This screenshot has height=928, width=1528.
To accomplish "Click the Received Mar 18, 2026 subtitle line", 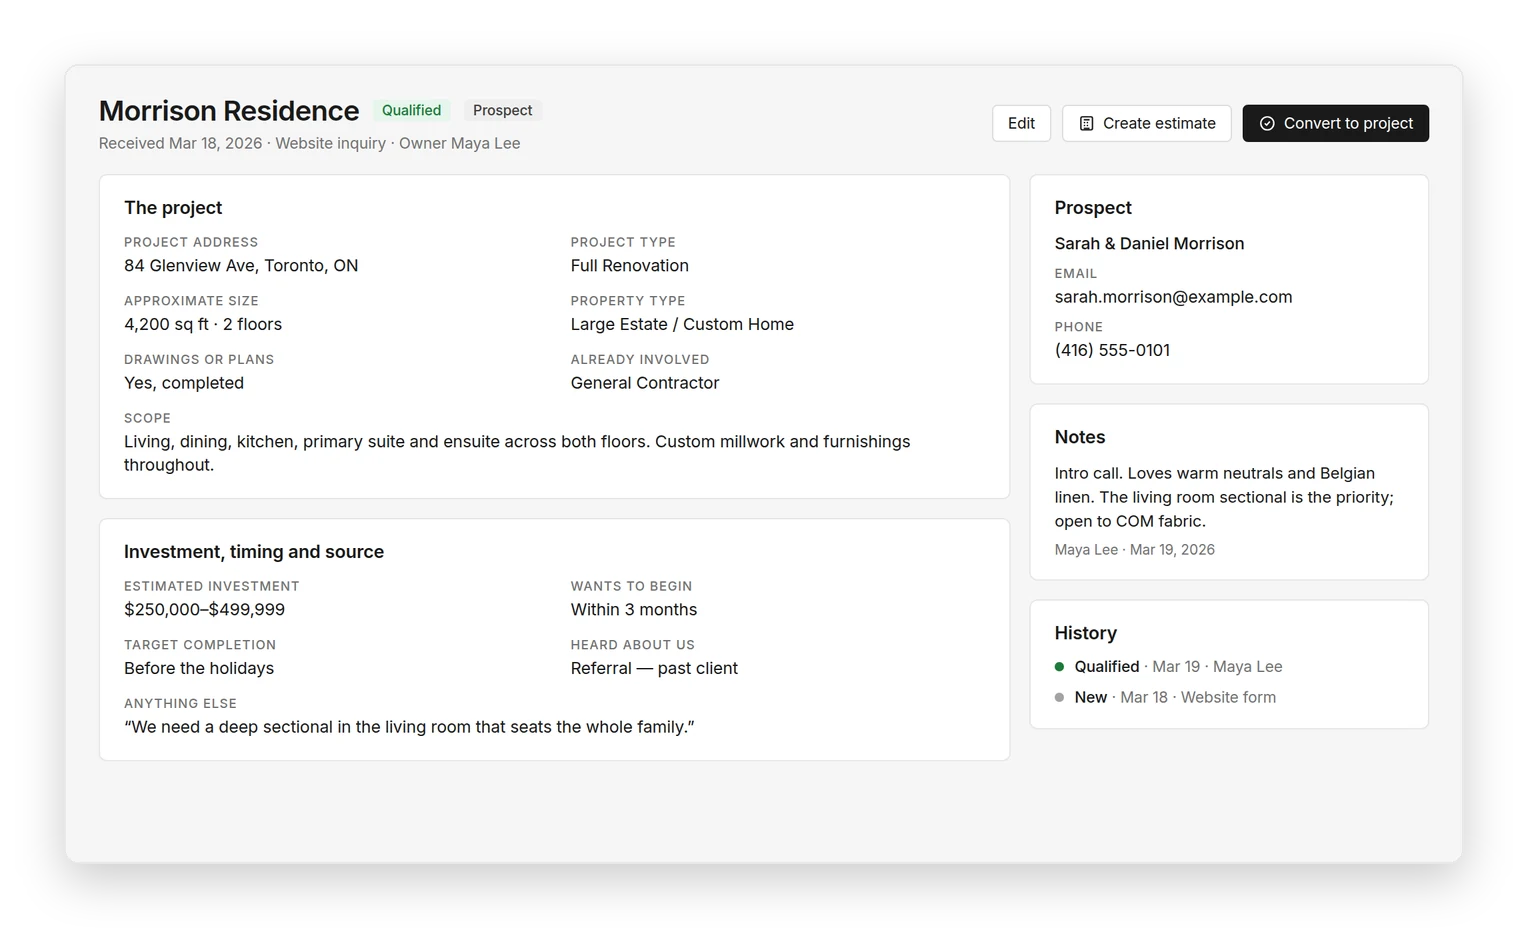I will [309, 143].
